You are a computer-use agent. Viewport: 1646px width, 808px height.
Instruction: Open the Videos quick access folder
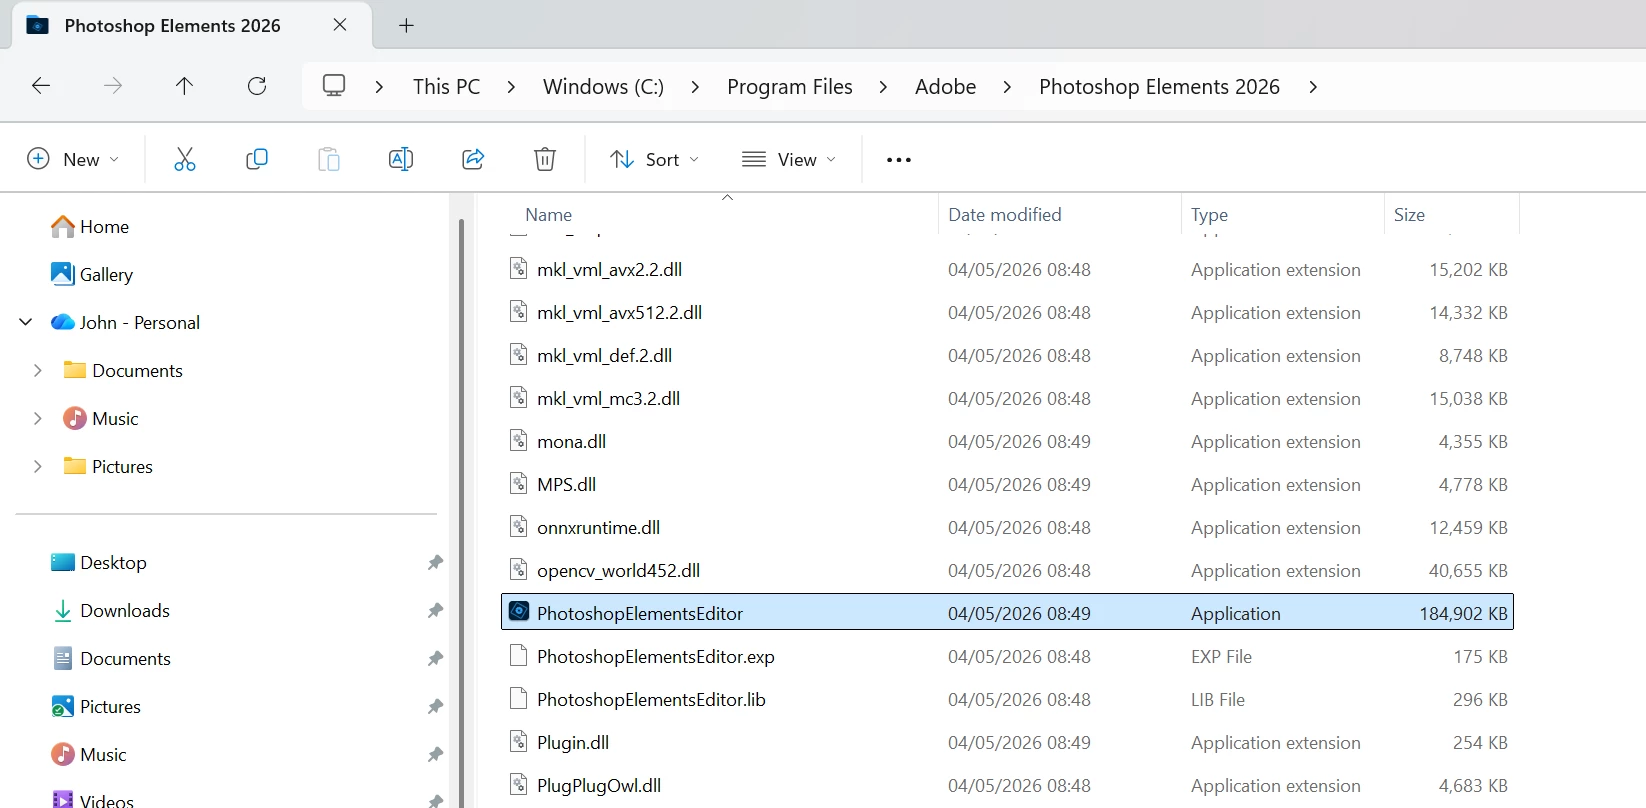tap(92, 800)
